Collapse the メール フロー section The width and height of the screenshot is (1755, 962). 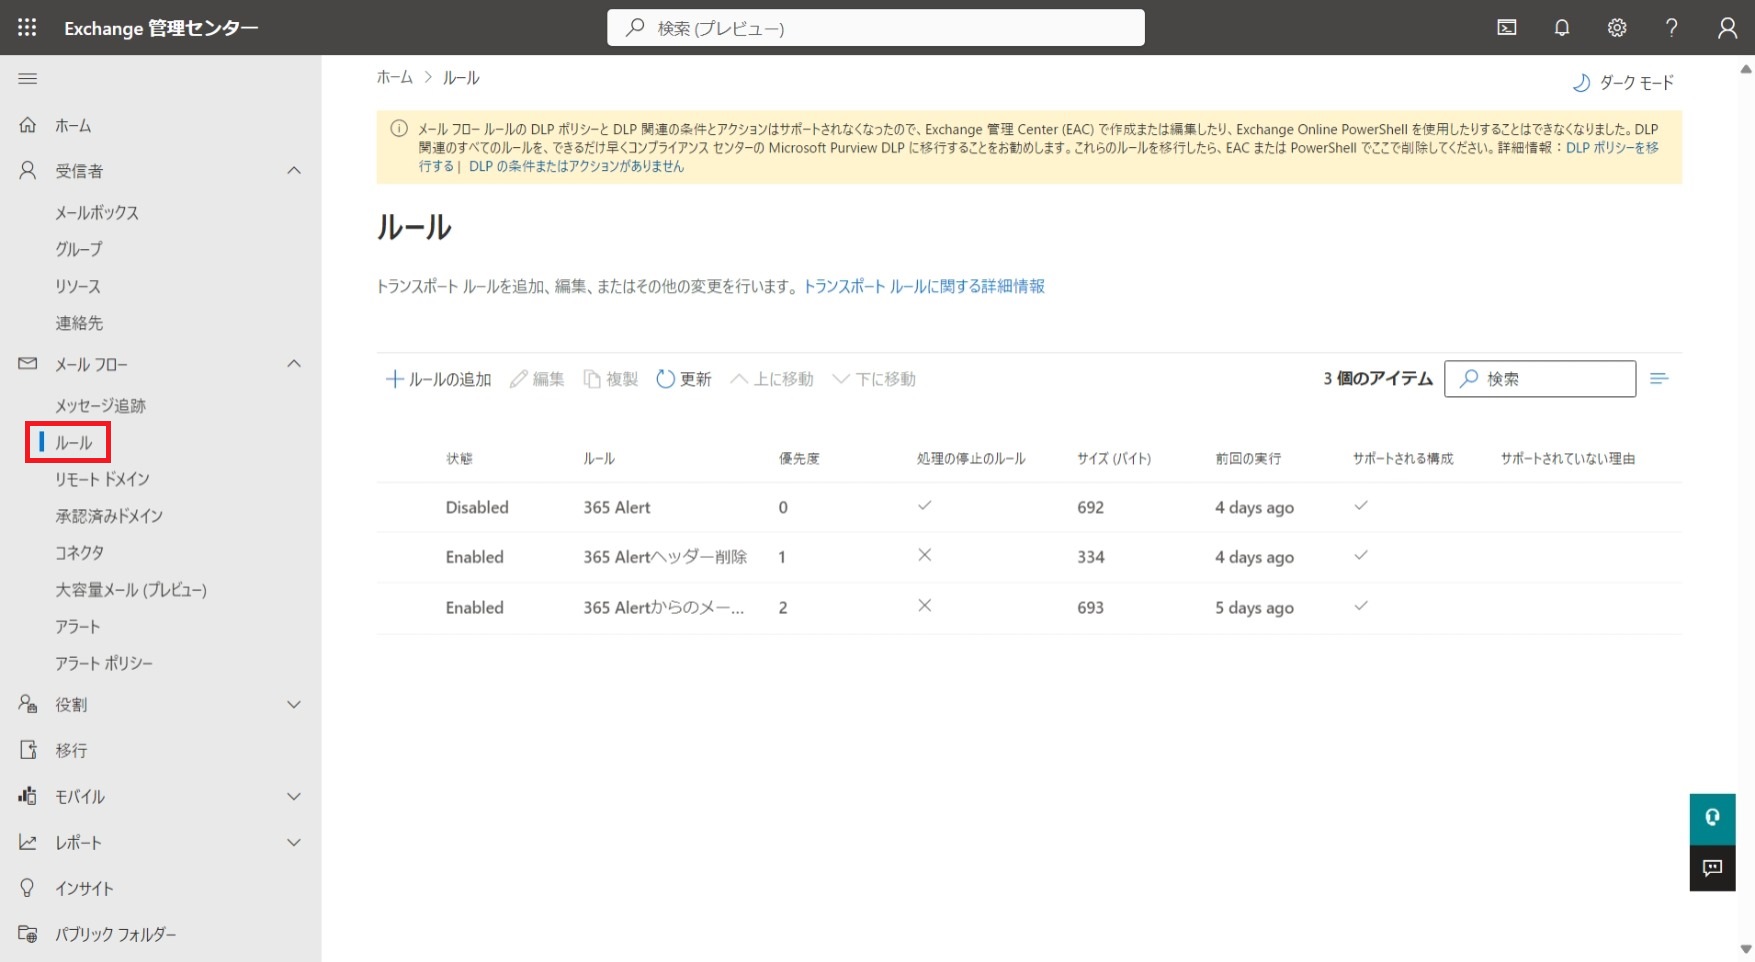(x=294, y=364)
